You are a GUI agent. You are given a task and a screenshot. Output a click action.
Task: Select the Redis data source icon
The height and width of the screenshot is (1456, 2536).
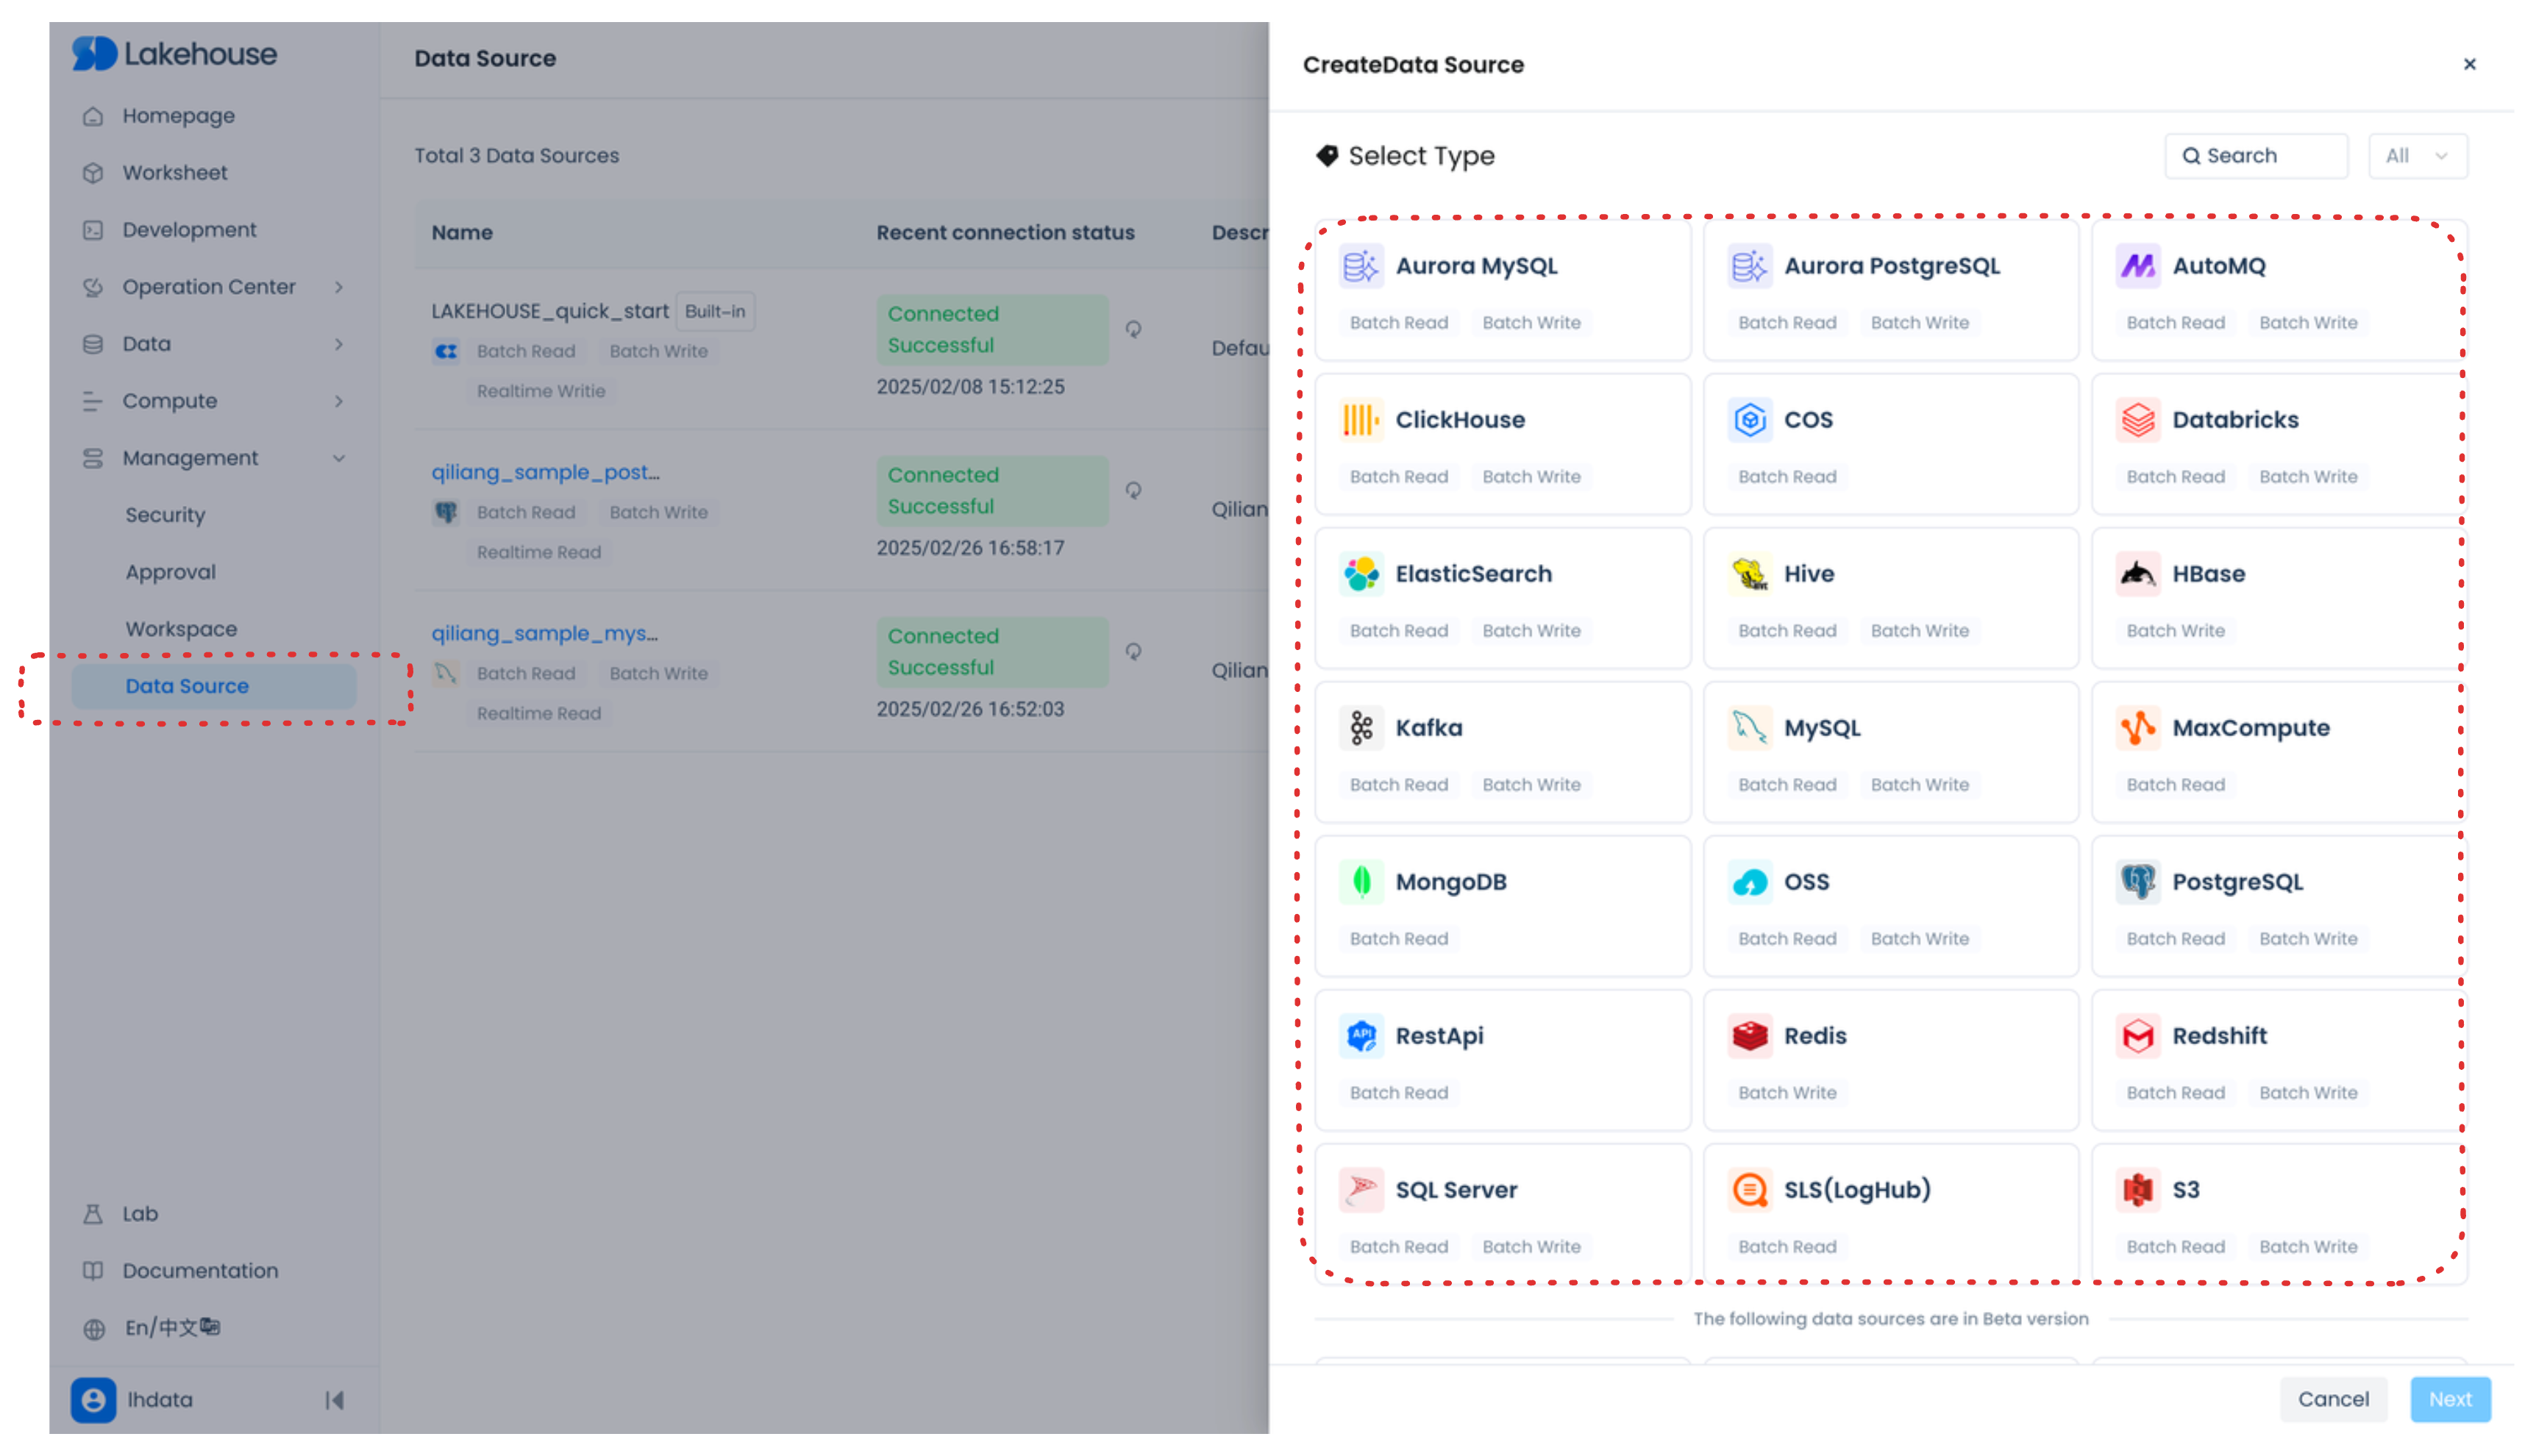tap(1749, 1036)
